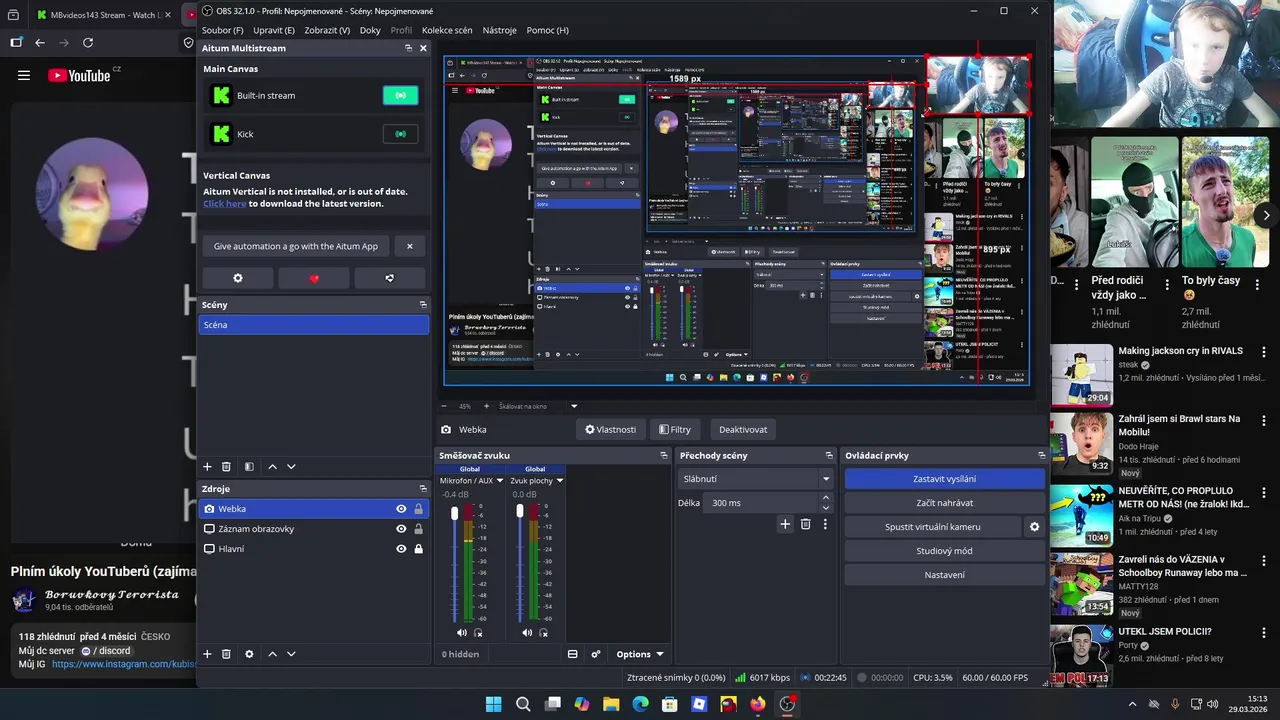
Task: Open Slábnutí transition type dropdown
Action: point(756,479)
